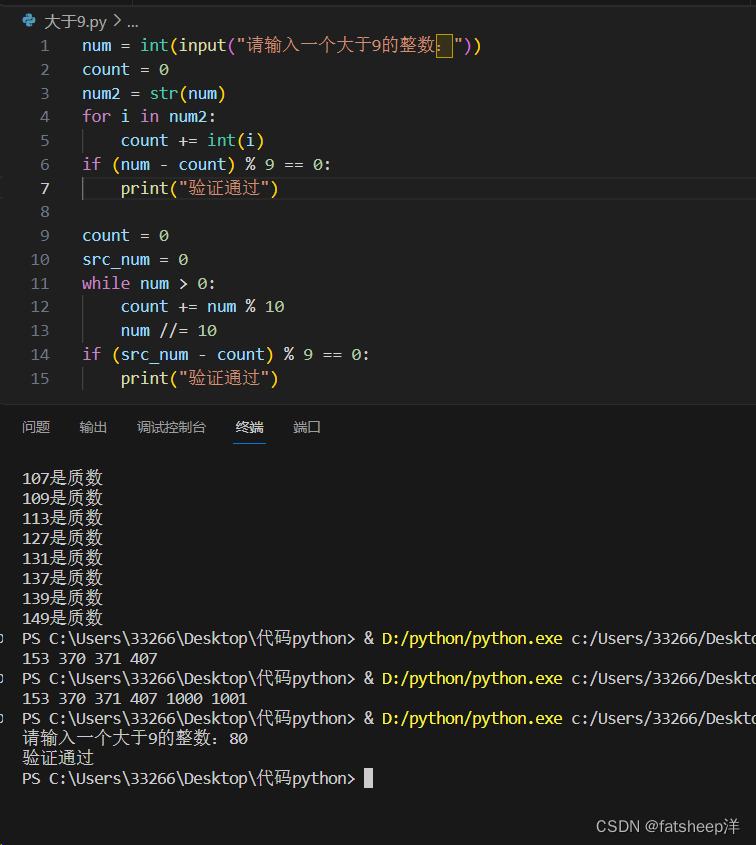Click the terminal output '验证通过'

coord(58,758)
